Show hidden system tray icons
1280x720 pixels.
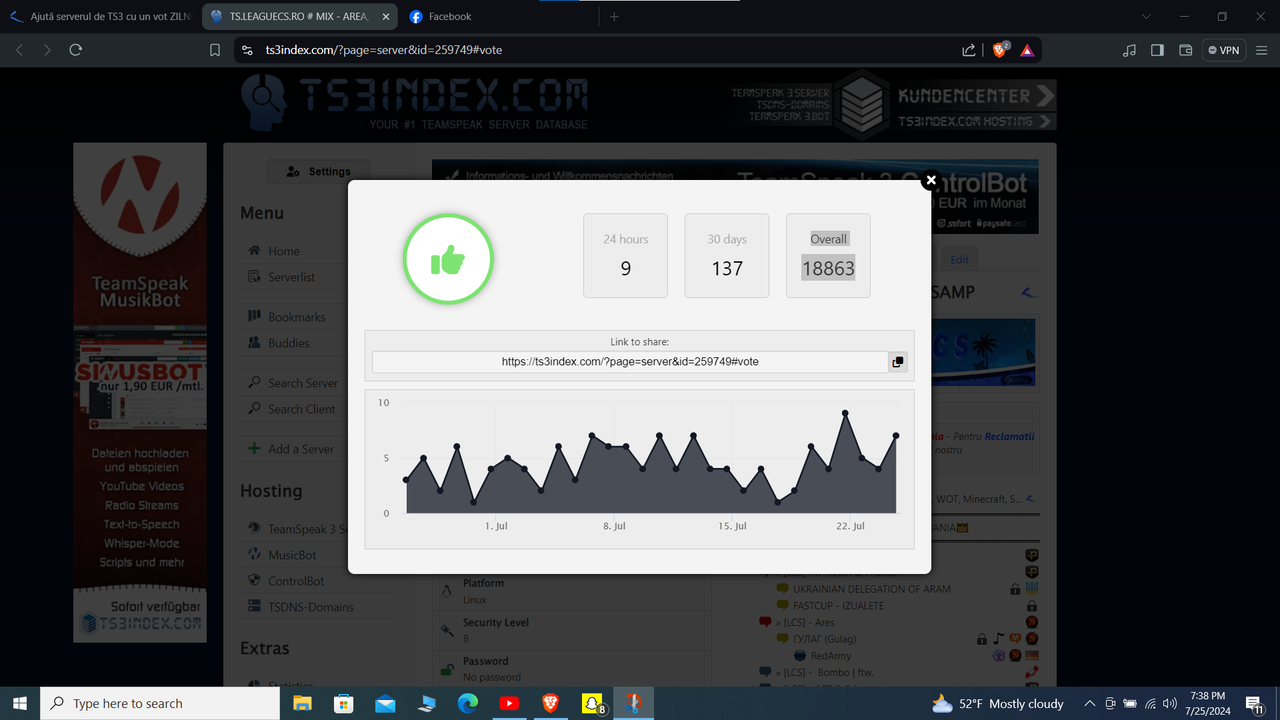click(1091, 704)
